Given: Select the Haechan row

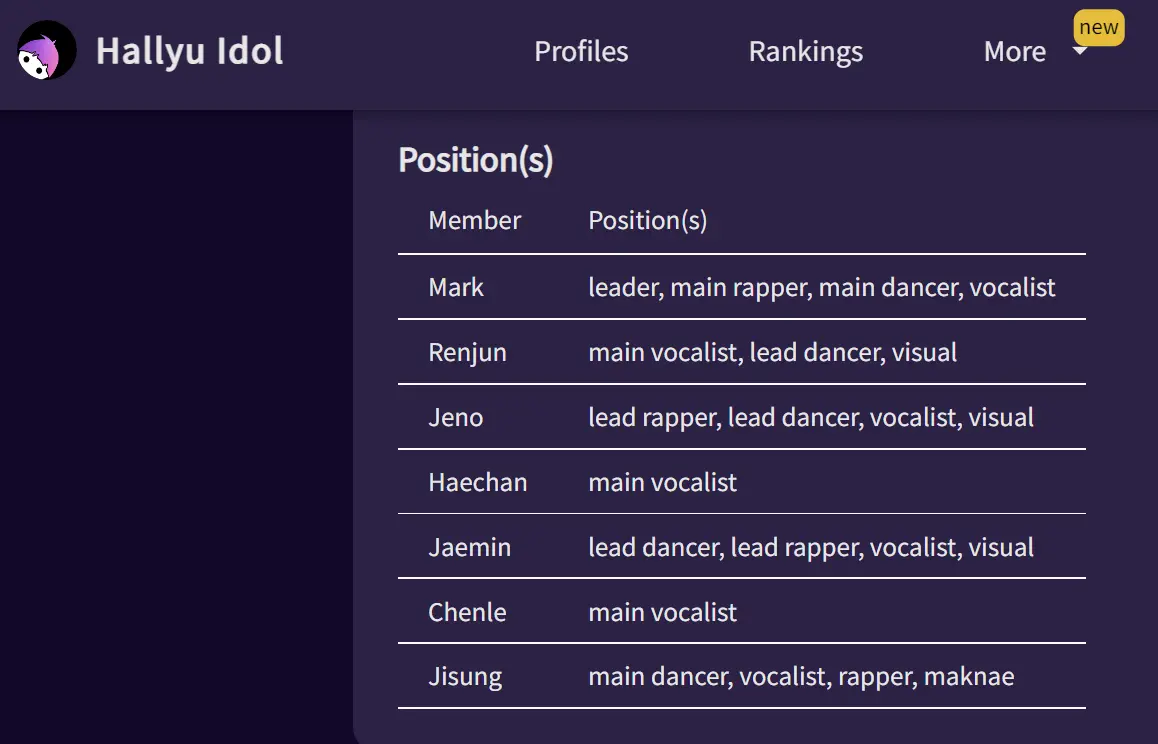Looking at the screenshot, I should coord(741,482).
